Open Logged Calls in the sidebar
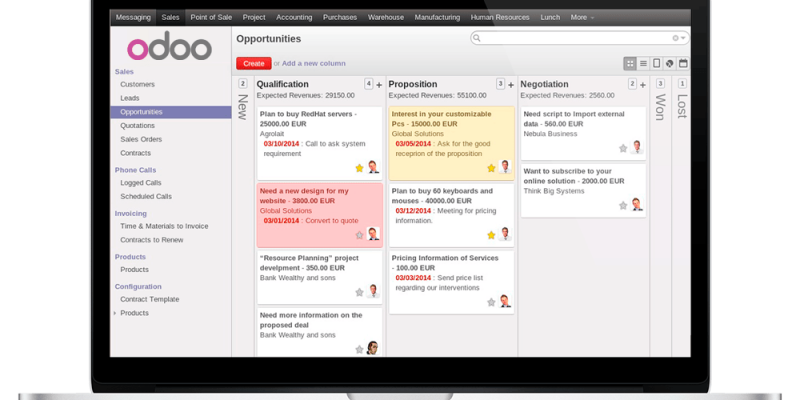Viewport: 800px width, 400px height. coord(141,183)
